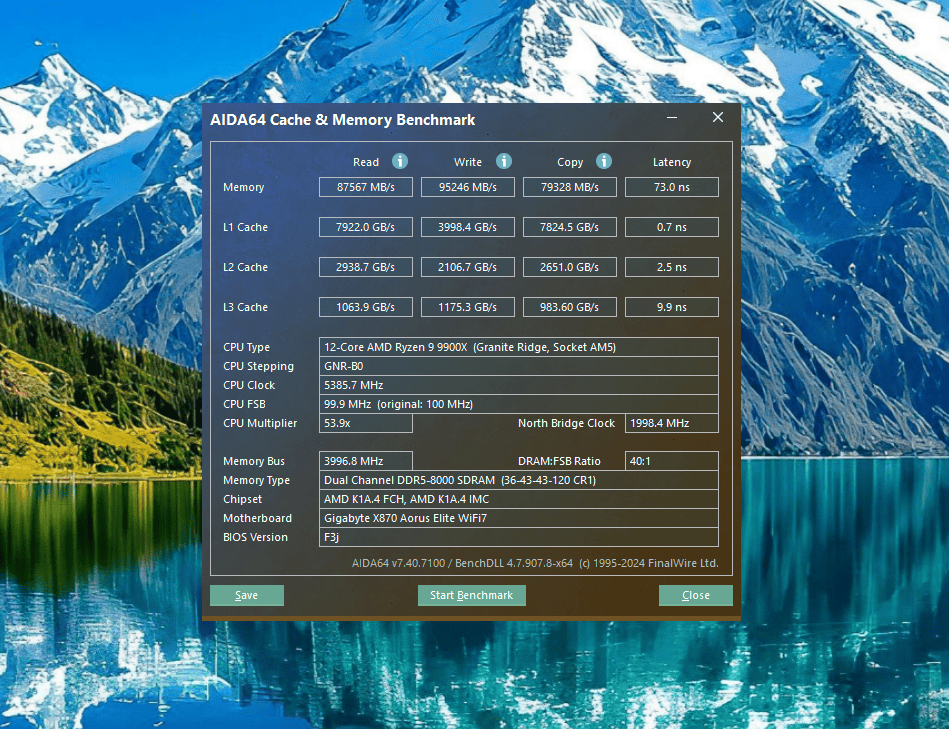
Task: Select the Memory Copy value 79328 MB/s
Action: (570, 187)
